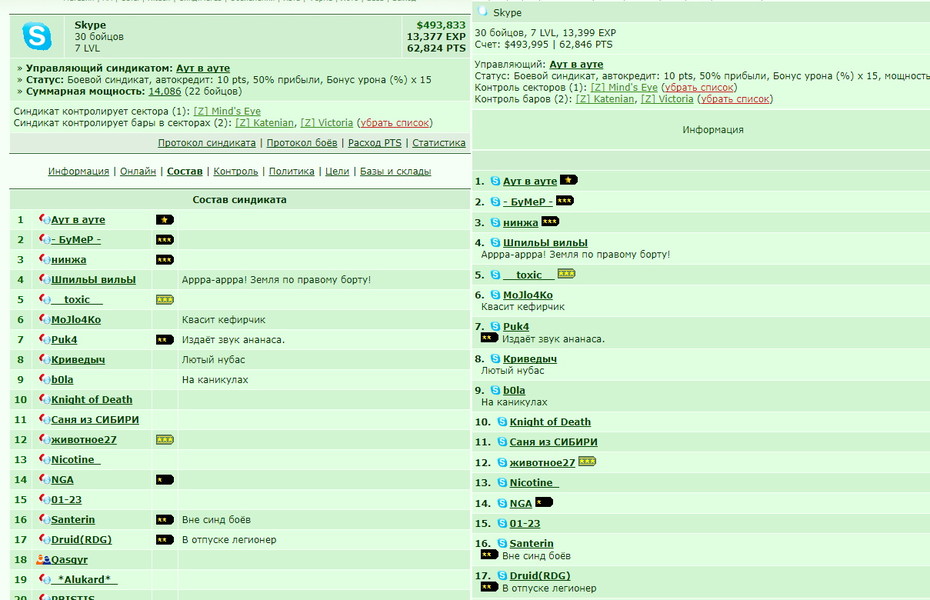Click the Skype icon next to Аут в ауте in right list
The image size is (930, 600).
(x=495, y=181)
